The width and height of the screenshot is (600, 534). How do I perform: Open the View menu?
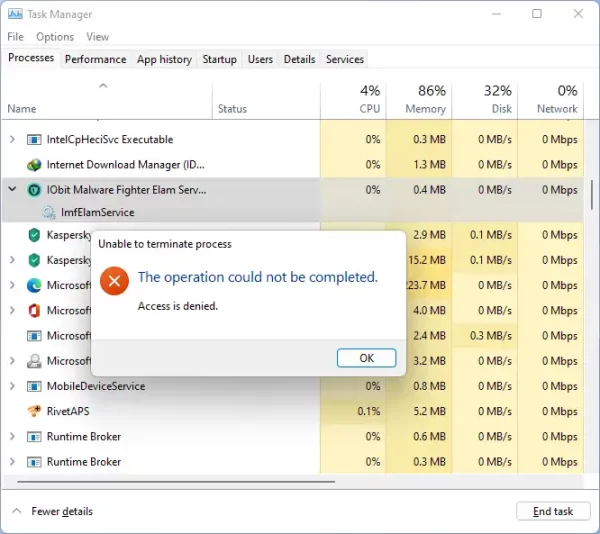pos(98,37)
